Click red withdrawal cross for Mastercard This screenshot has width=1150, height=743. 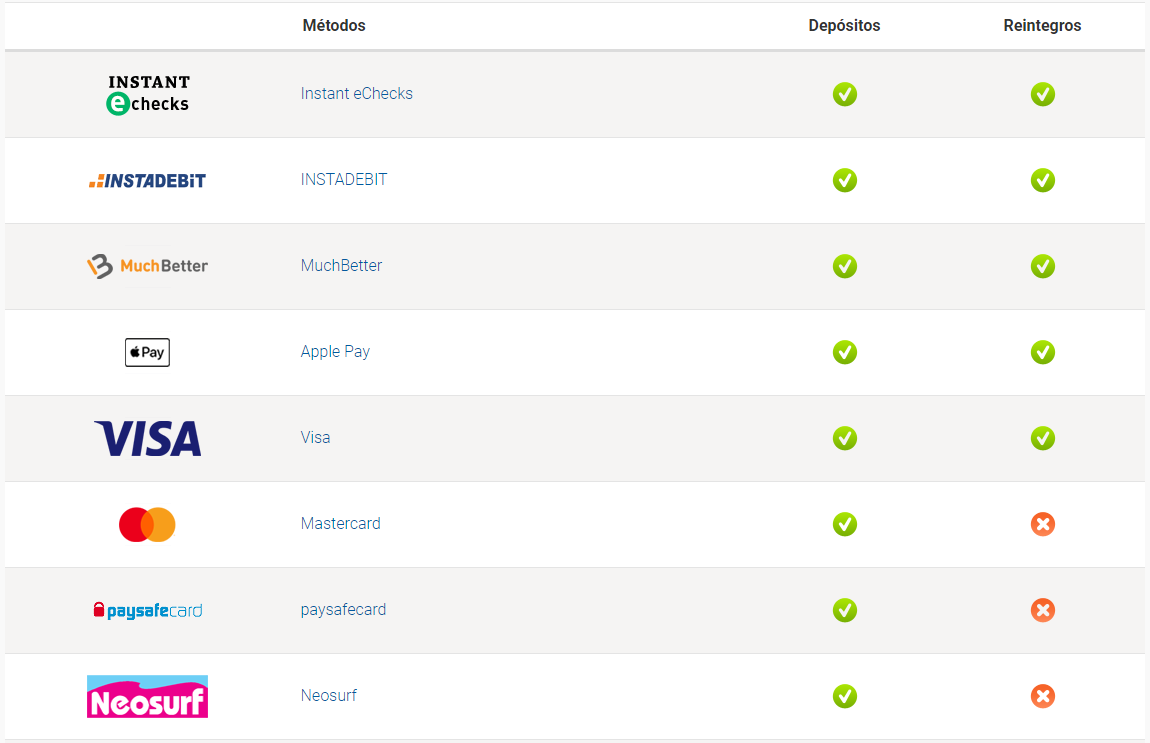(x=1043, y=524)
